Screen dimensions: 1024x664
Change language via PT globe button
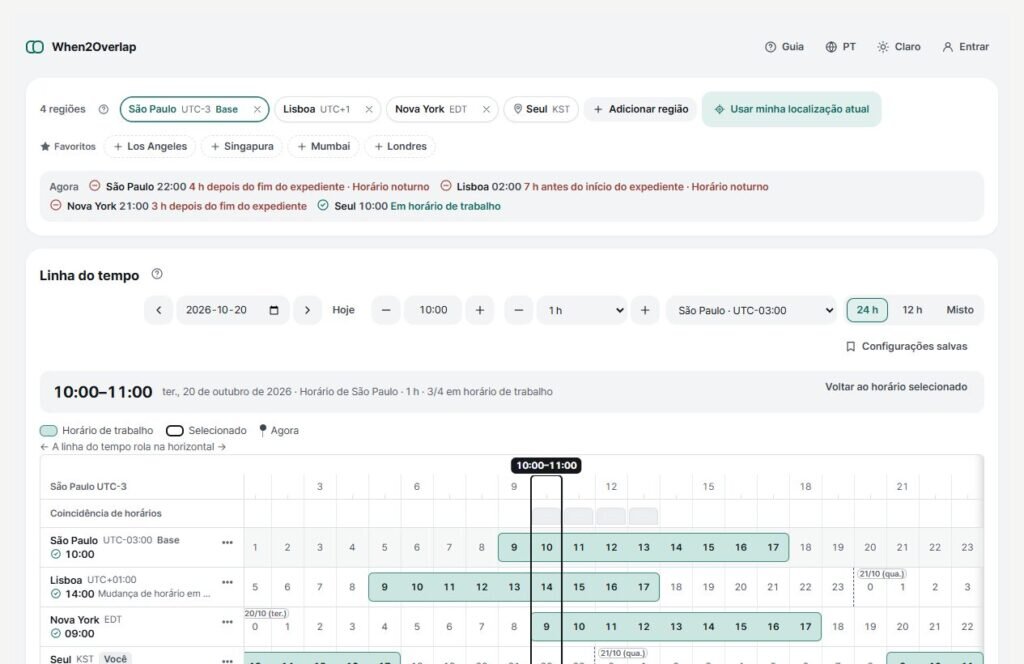point(840,47)
